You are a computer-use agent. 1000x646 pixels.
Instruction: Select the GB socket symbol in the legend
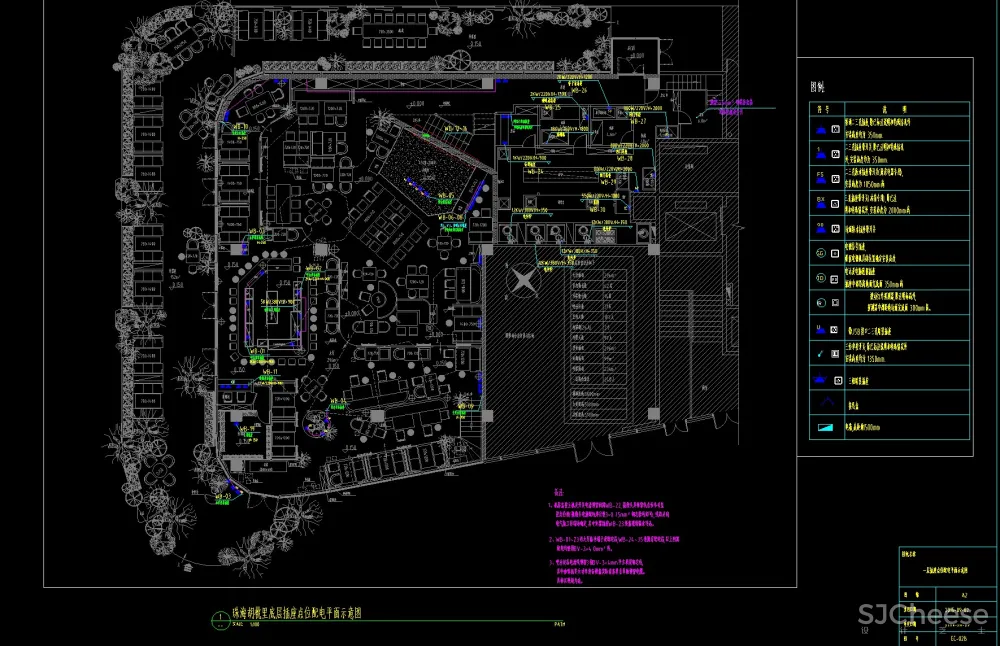pyautogui.click(x=820, y=227)
